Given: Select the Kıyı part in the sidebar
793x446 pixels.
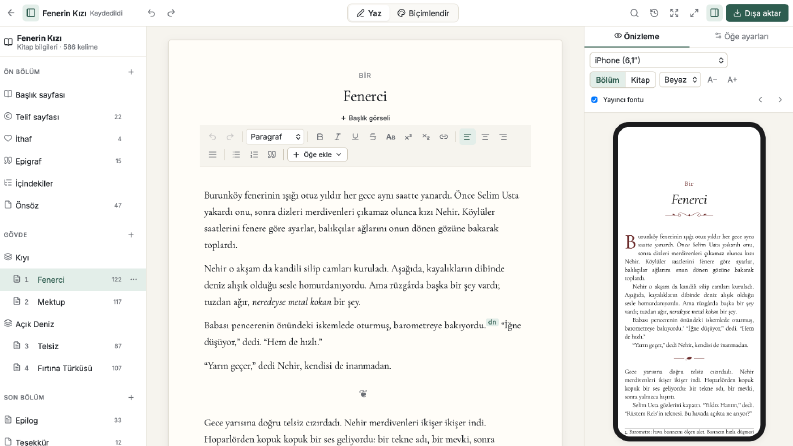Looking at the screenshot, I should pos(73,257).
